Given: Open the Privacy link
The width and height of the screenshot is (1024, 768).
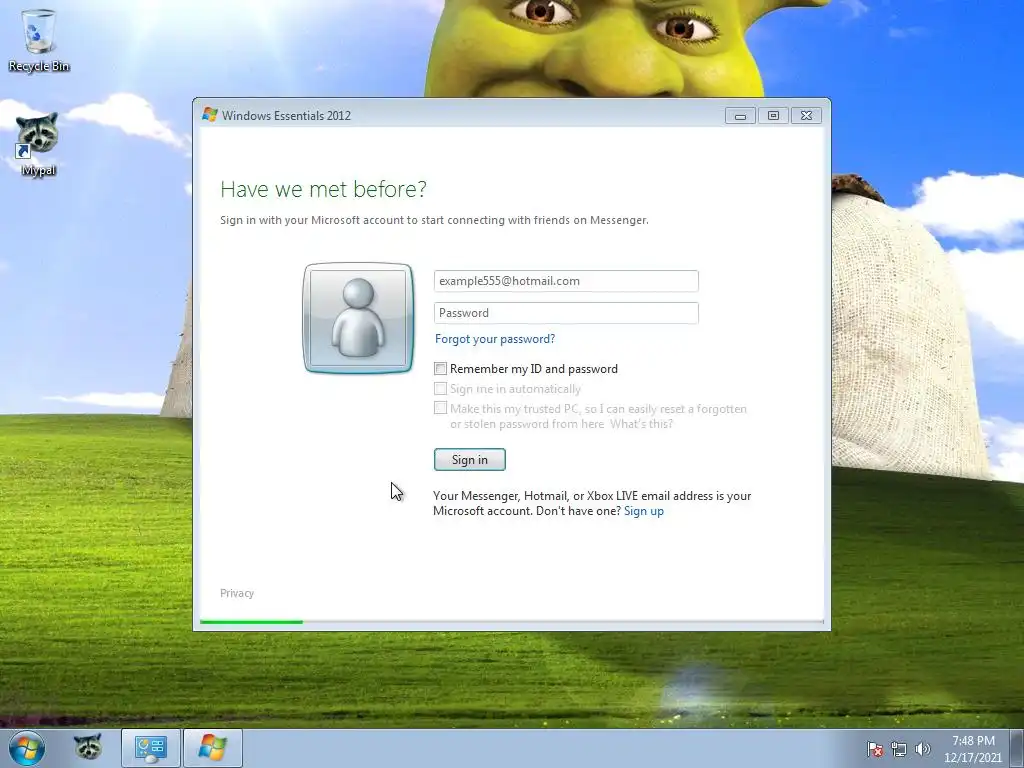Looking at the screenshot, I should point(236,593).
